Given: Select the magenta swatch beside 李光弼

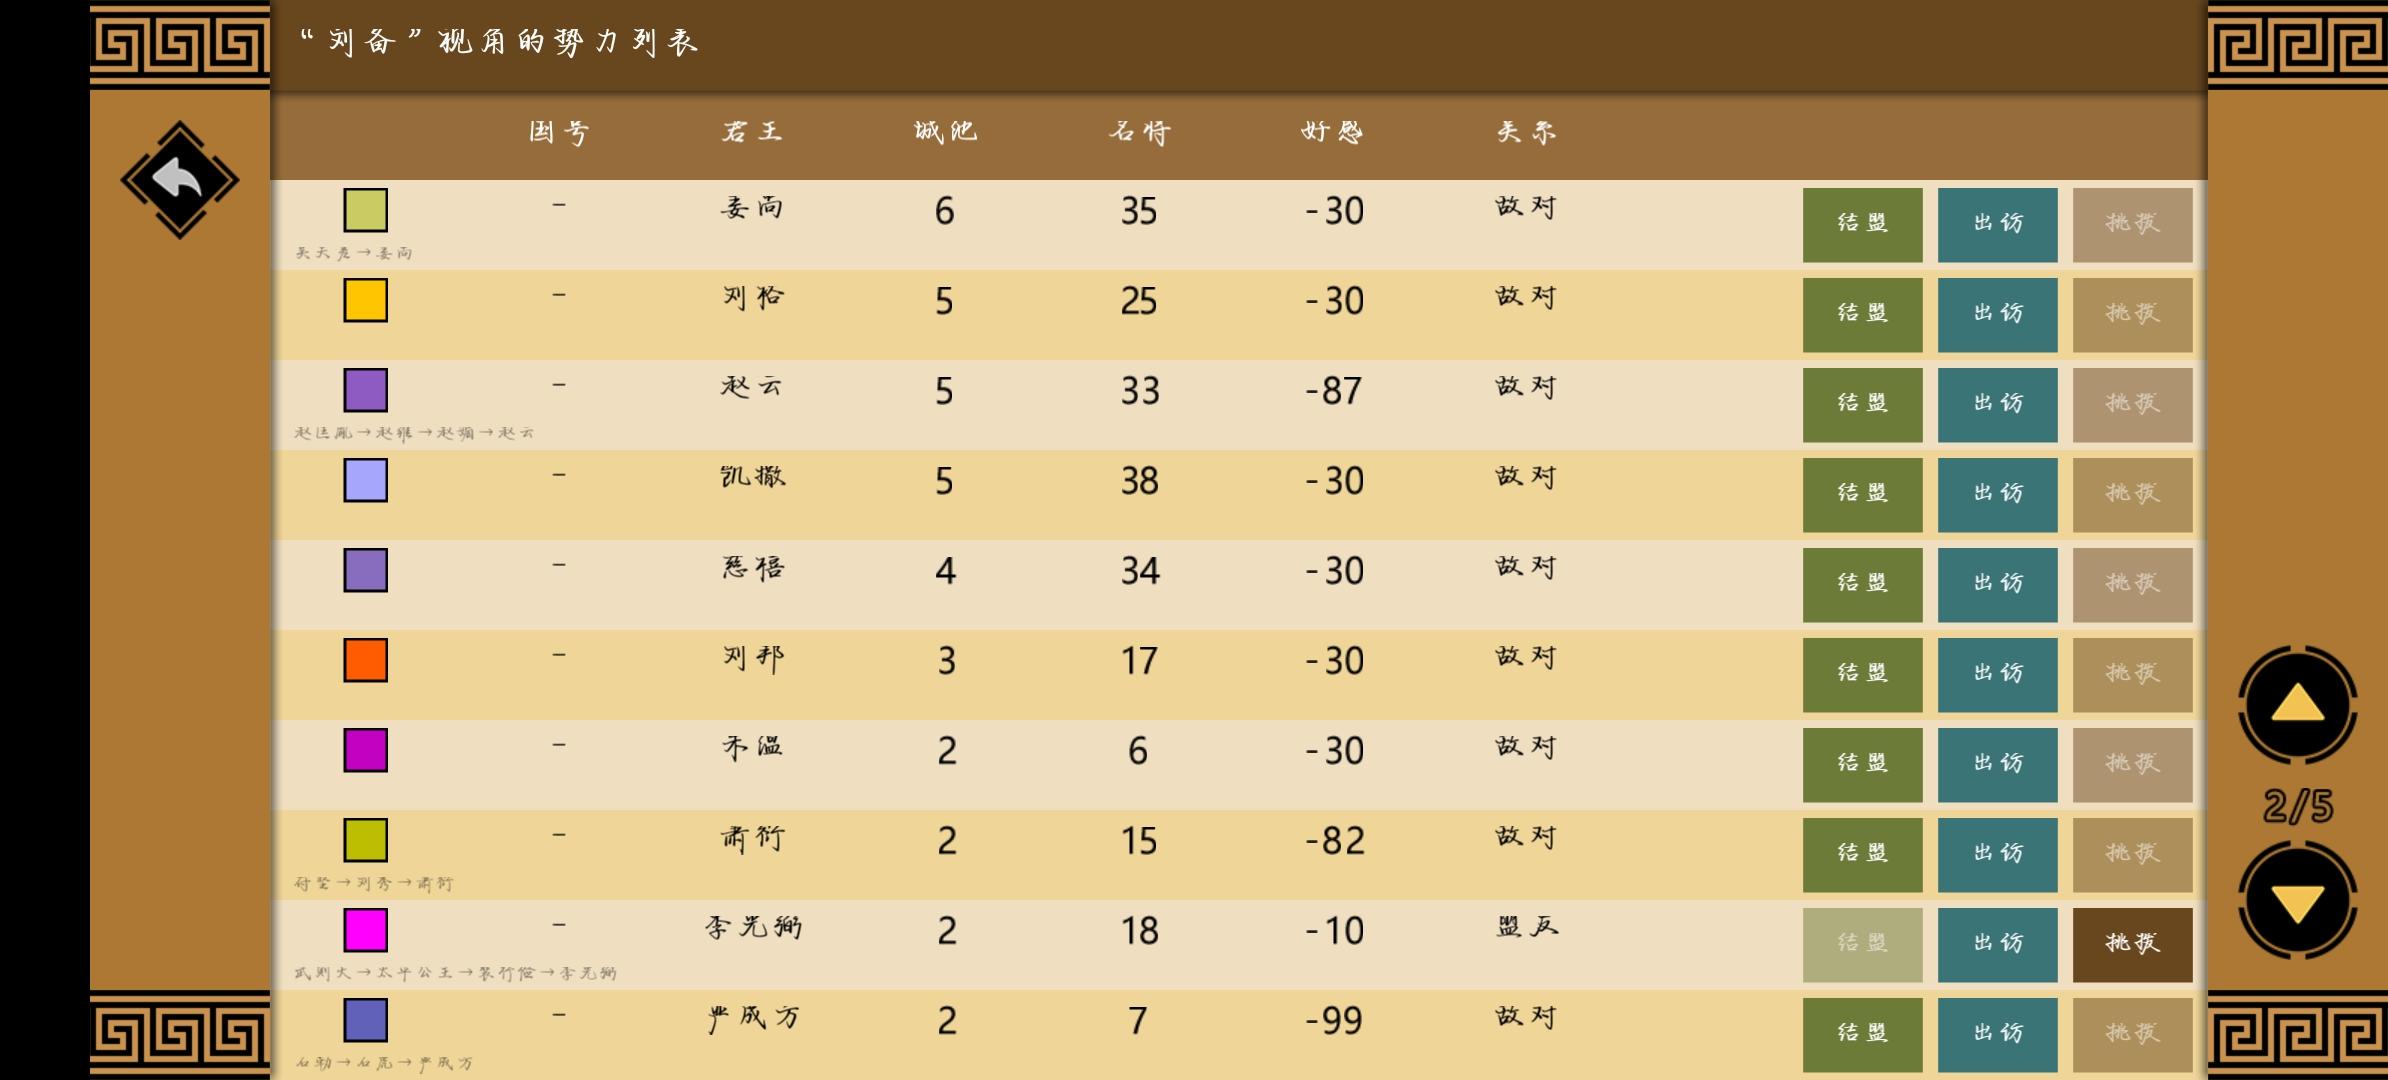Looking at the screenshot, I should 365,930.
